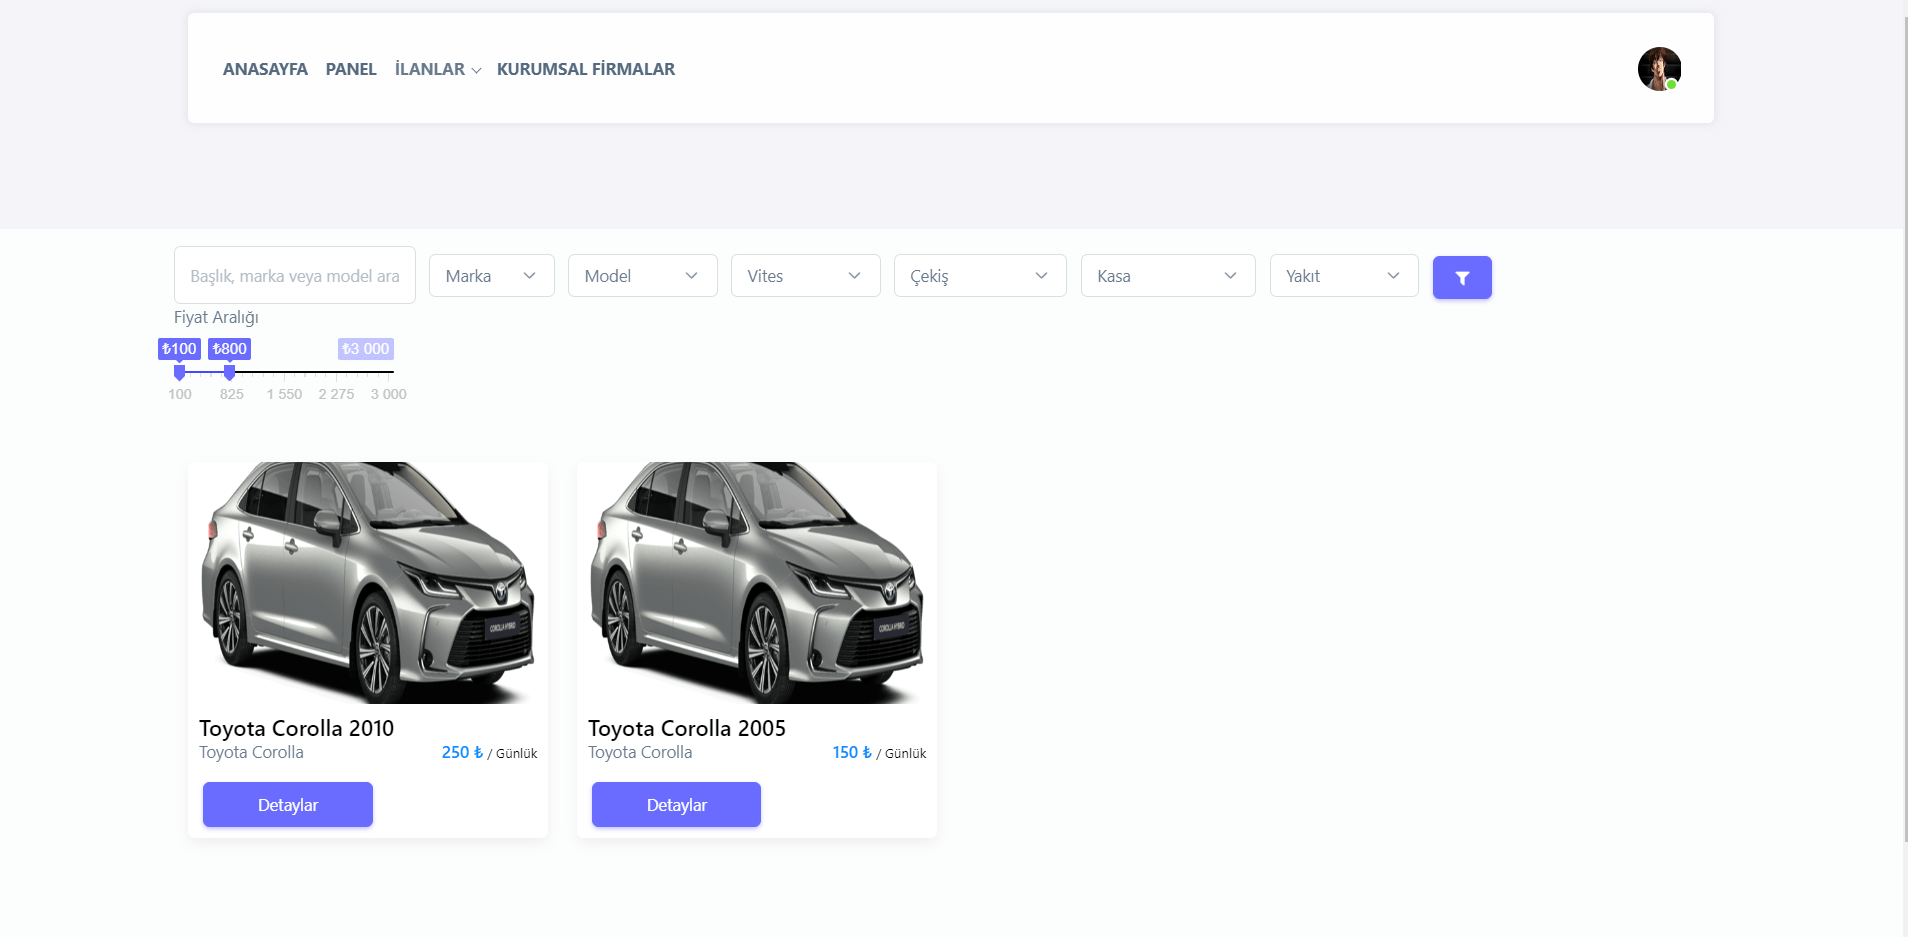Open the Çekiş dropdown
Image resolution: width=1908 pixels, height=937 pixels.
point(979,275)
